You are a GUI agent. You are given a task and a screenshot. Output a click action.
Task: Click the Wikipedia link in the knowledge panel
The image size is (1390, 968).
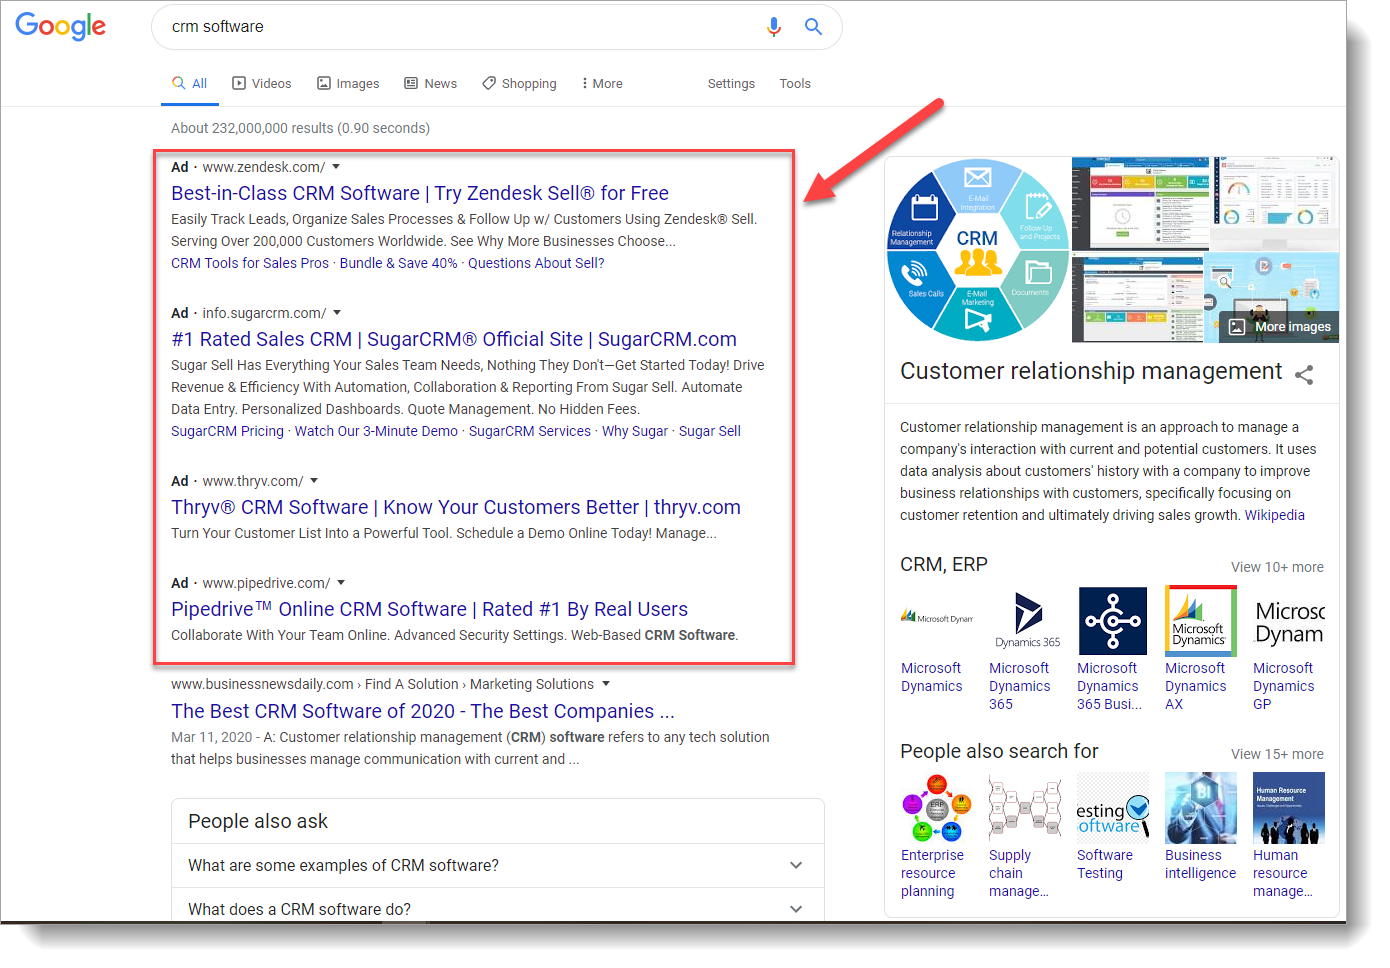[x=1275, y=515]
